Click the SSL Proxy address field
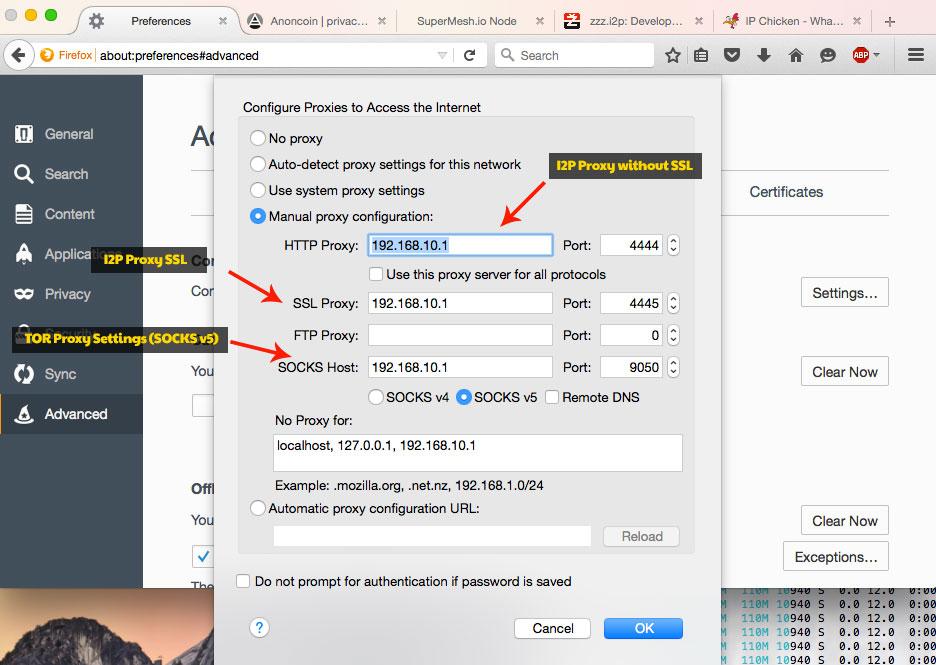The height and width of the screenshot is (665, 936). tap(460, 303)
